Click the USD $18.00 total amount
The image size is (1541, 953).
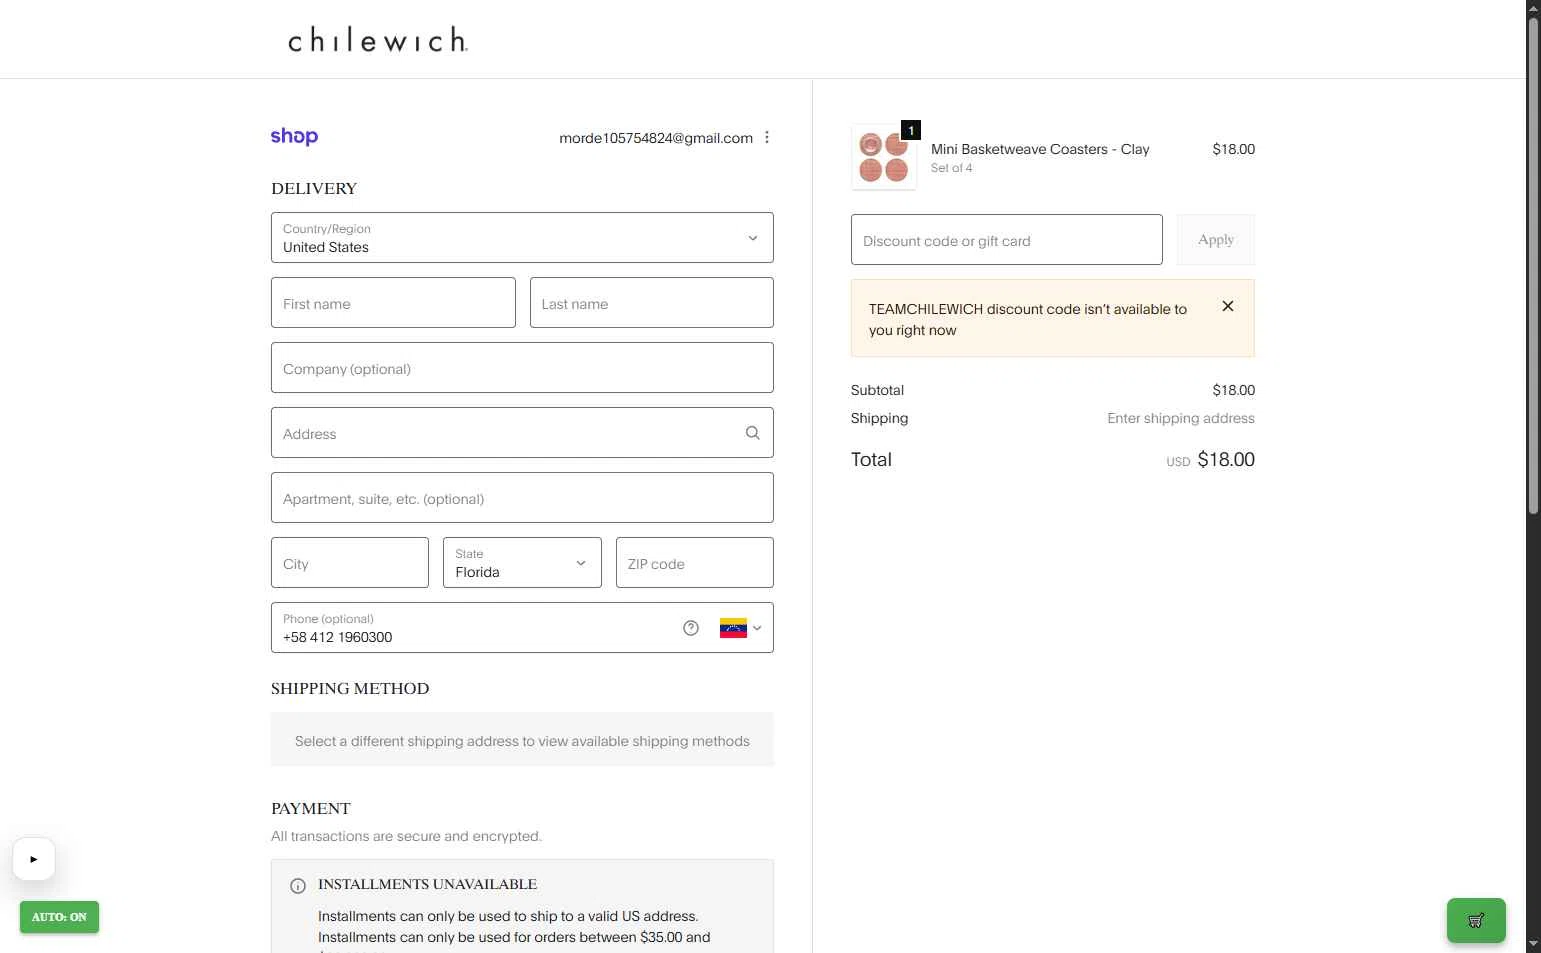tap(1210, 460)
